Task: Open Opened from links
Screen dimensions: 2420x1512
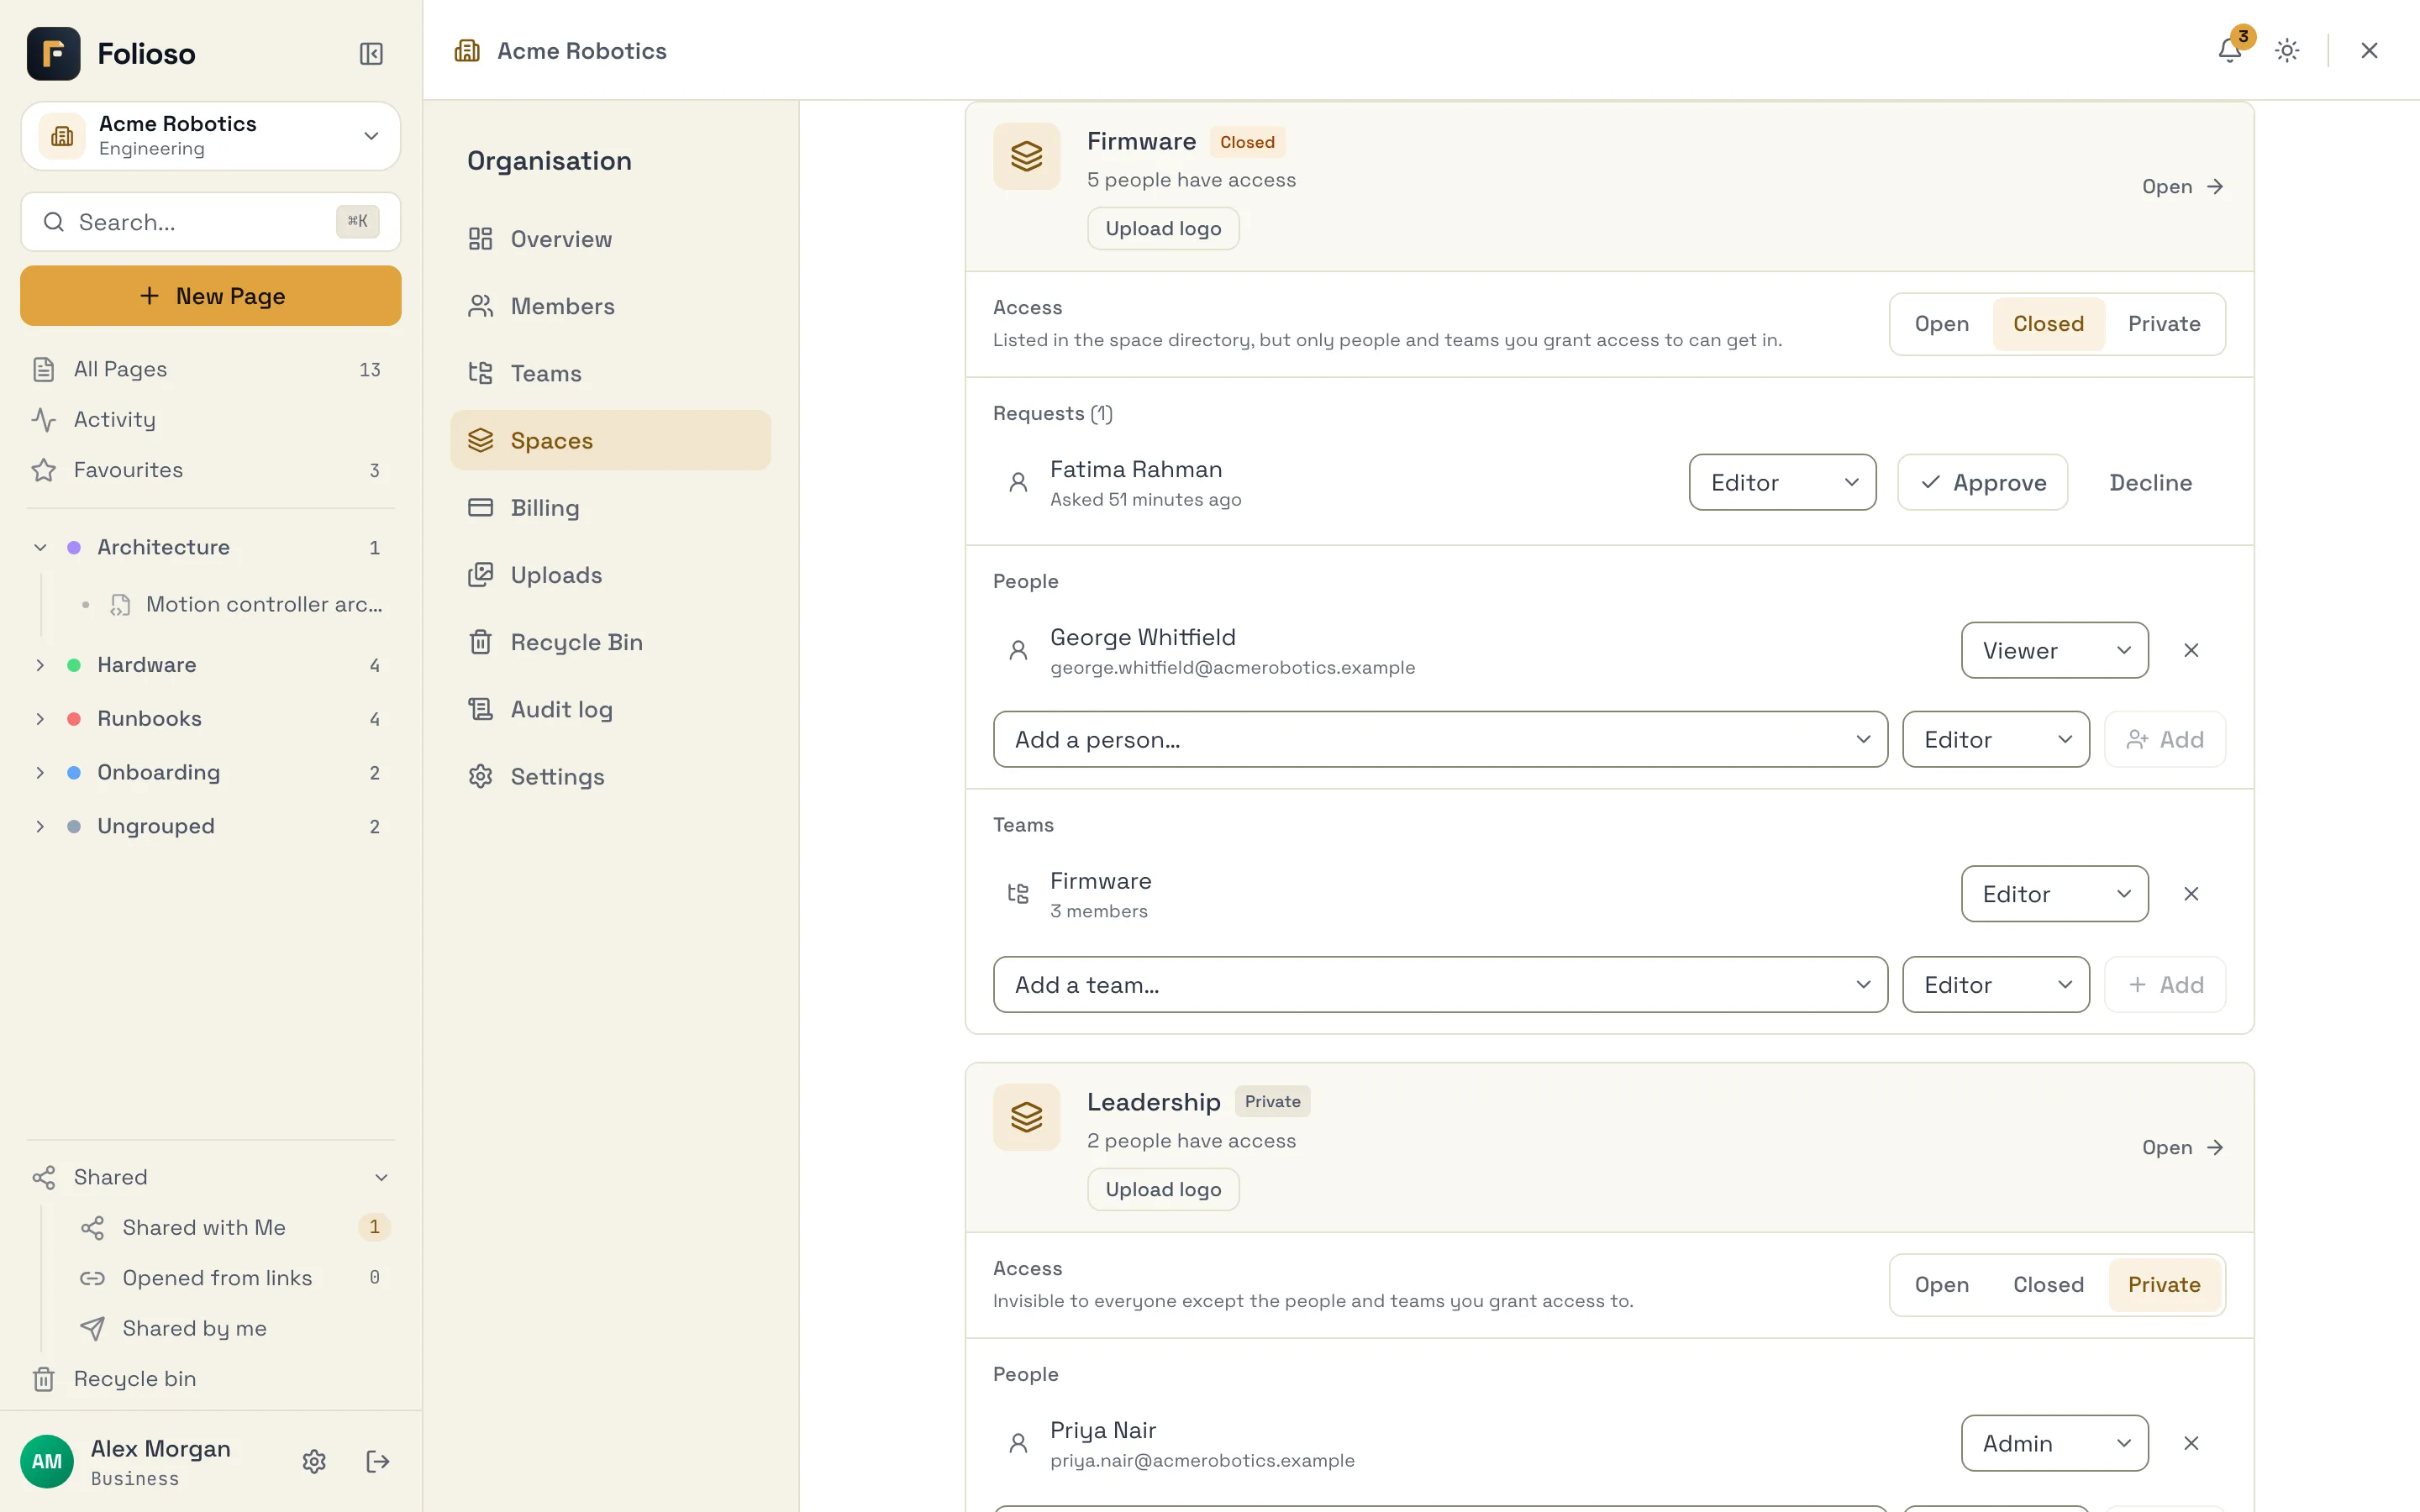Action: tap(235, 1277)
